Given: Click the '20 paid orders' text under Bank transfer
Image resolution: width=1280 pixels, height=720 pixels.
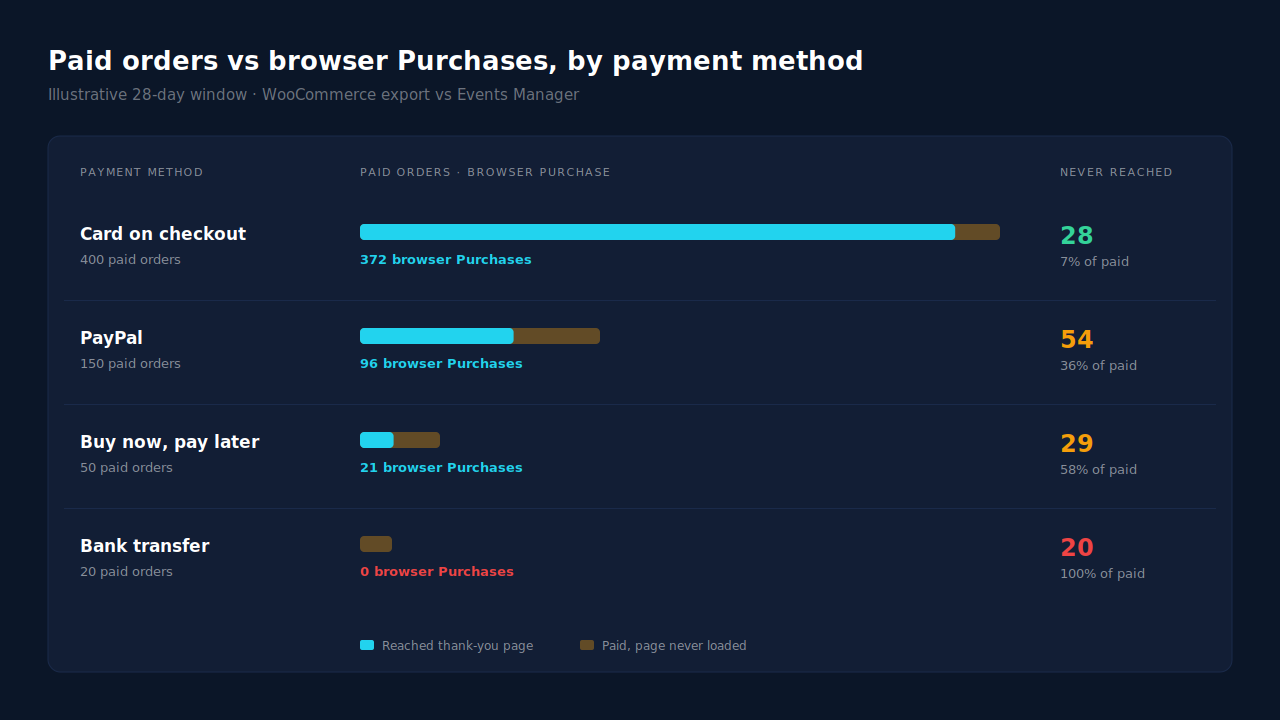Looking at the screenshot, I should (126, 572).
